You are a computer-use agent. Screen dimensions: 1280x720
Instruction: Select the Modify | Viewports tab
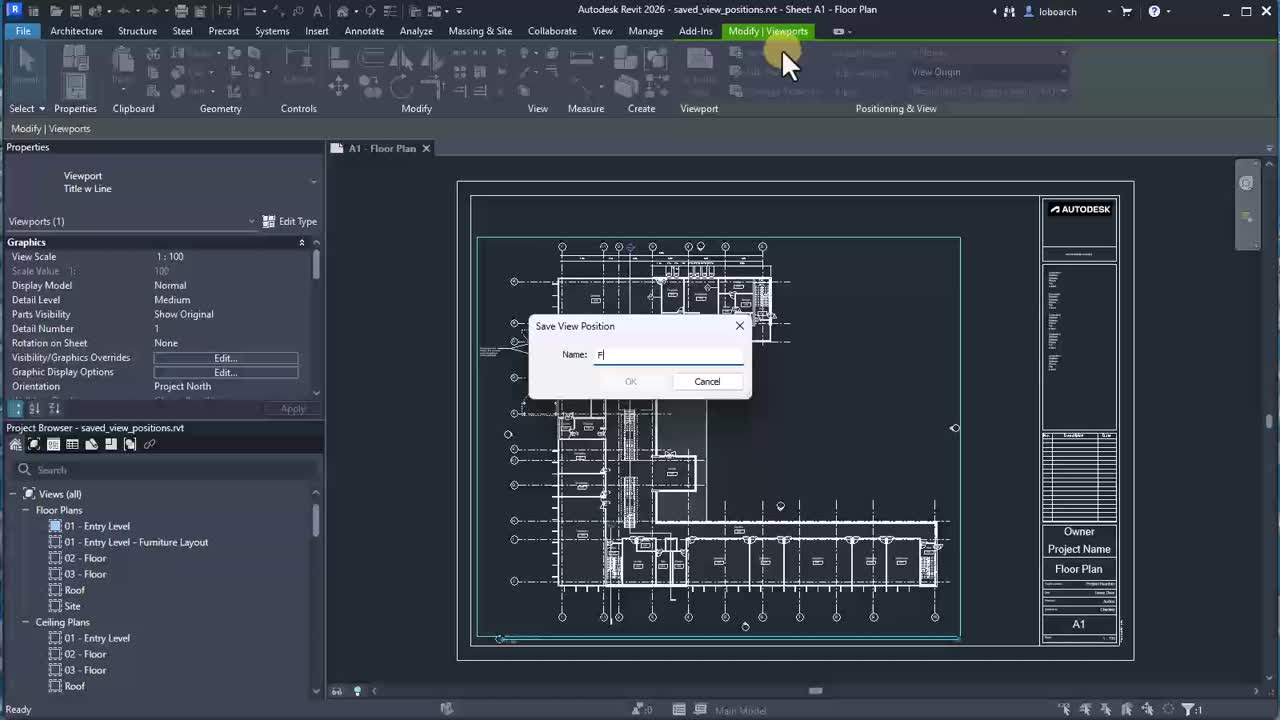[x=768, y=31]
